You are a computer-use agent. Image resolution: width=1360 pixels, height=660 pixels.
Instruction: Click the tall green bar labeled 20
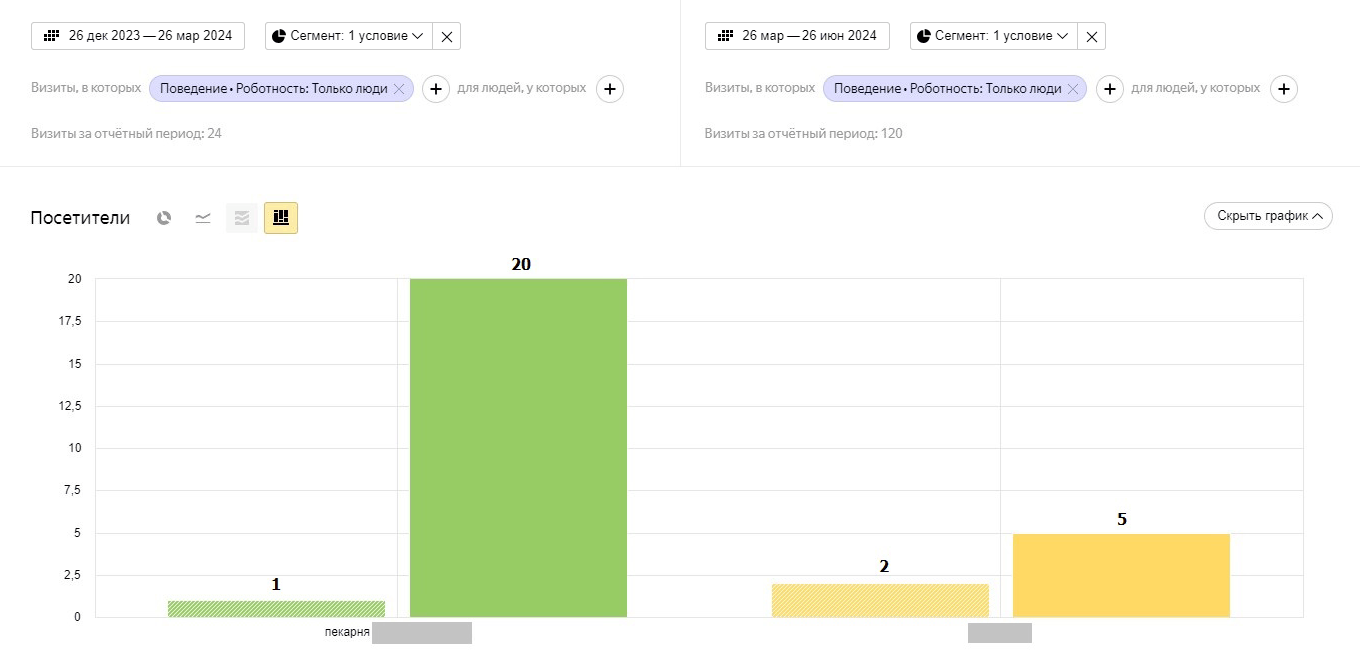[518, 447]
